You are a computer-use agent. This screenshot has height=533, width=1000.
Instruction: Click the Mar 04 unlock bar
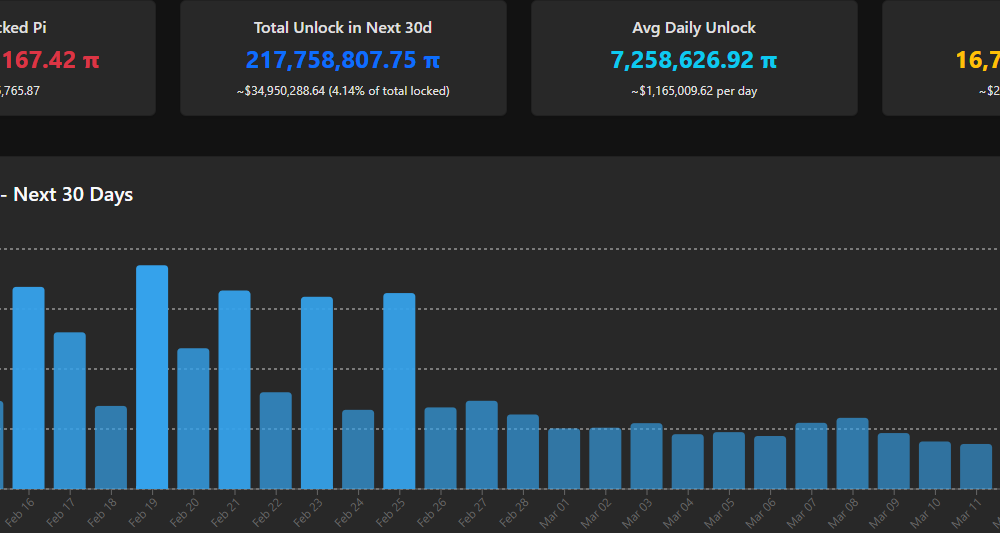[688, 461]
